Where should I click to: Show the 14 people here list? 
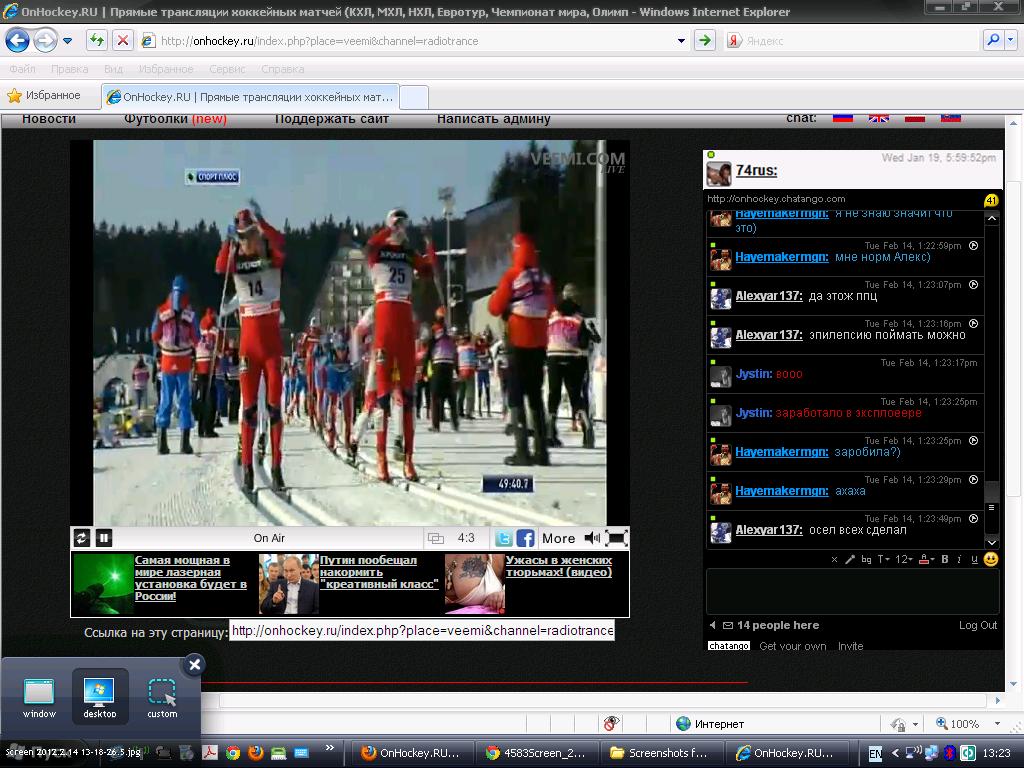point(778,625)
